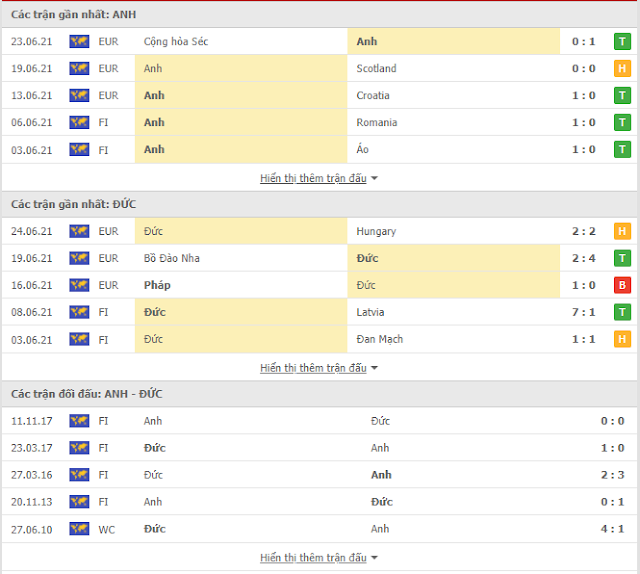The height and width of the screenshot is (574, 640).
Task: Select the 4 : 1 World Cup 2010 score
Action: click(x=612, y=529)
